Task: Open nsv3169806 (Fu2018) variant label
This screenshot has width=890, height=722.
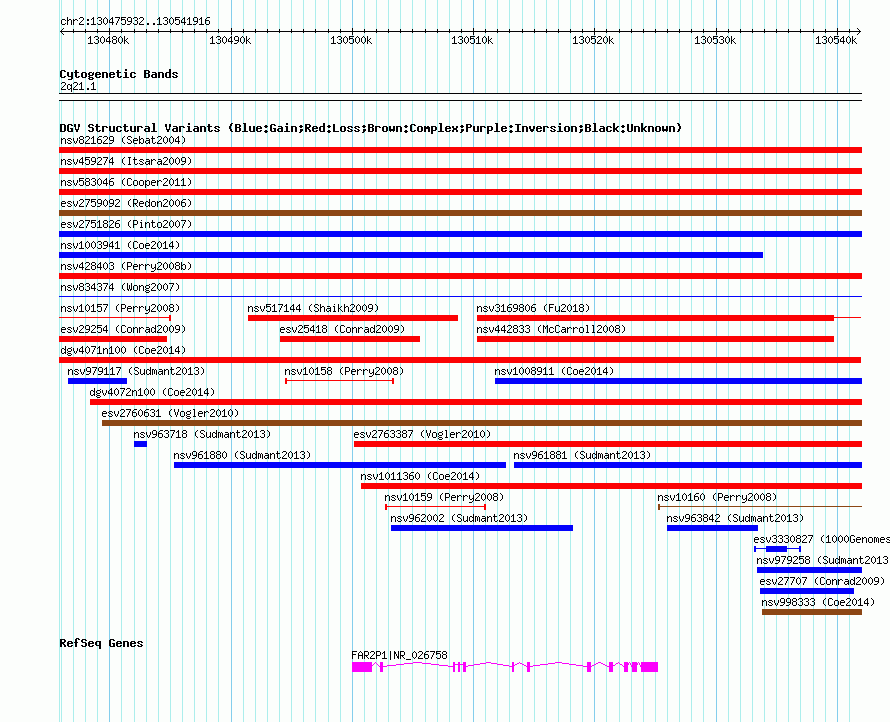Action: click(x=533, y=308)
